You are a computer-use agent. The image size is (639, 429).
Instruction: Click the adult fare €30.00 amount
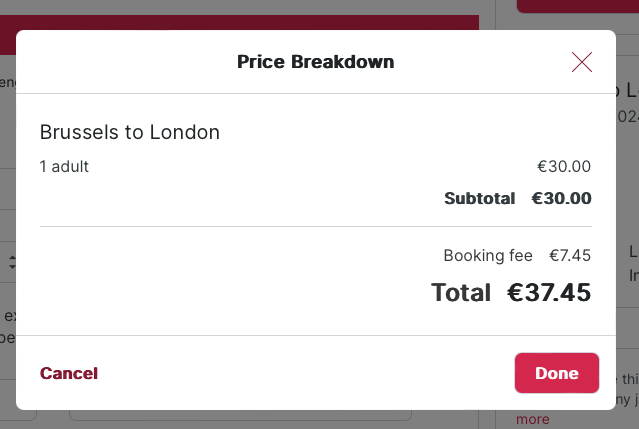pyautogui.click(x=564, y=166)
